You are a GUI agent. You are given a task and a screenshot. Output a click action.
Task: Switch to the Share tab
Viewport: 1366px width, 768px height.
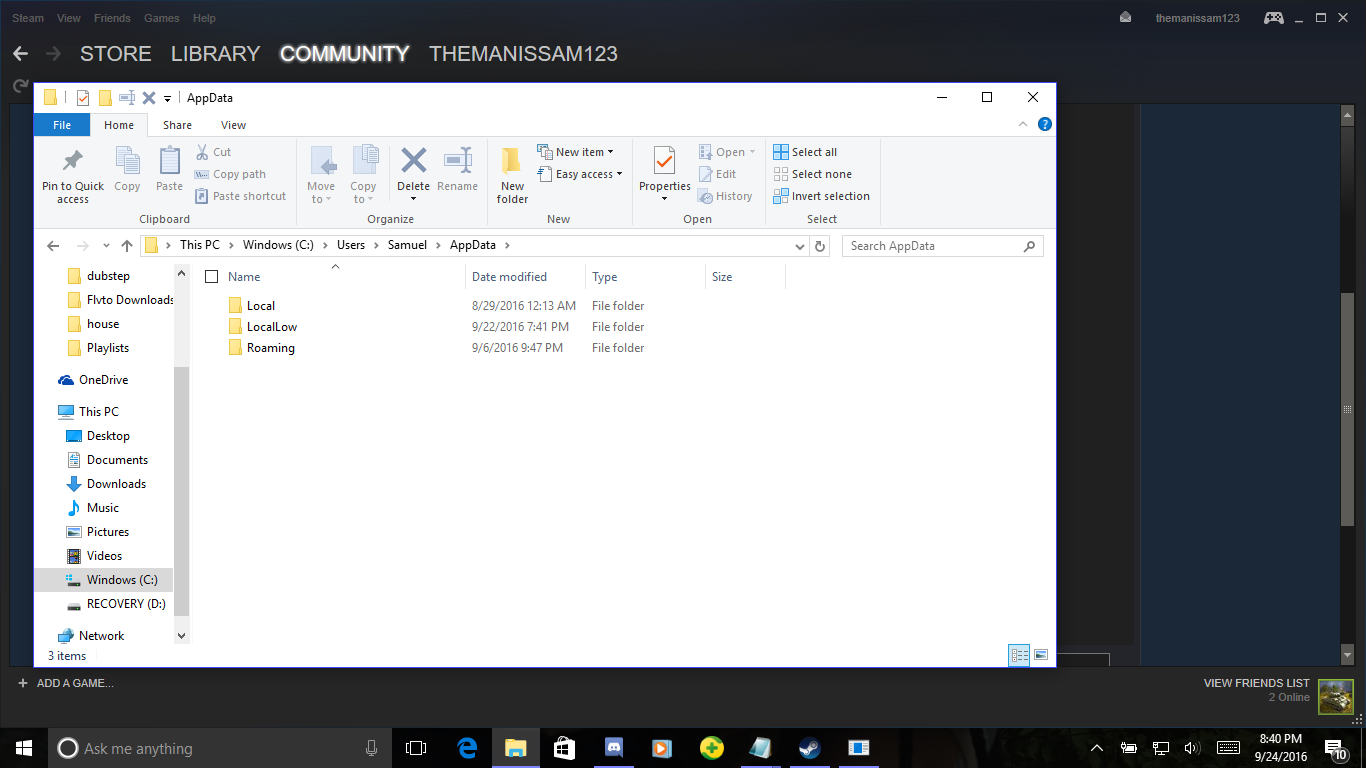pos(177,125)
